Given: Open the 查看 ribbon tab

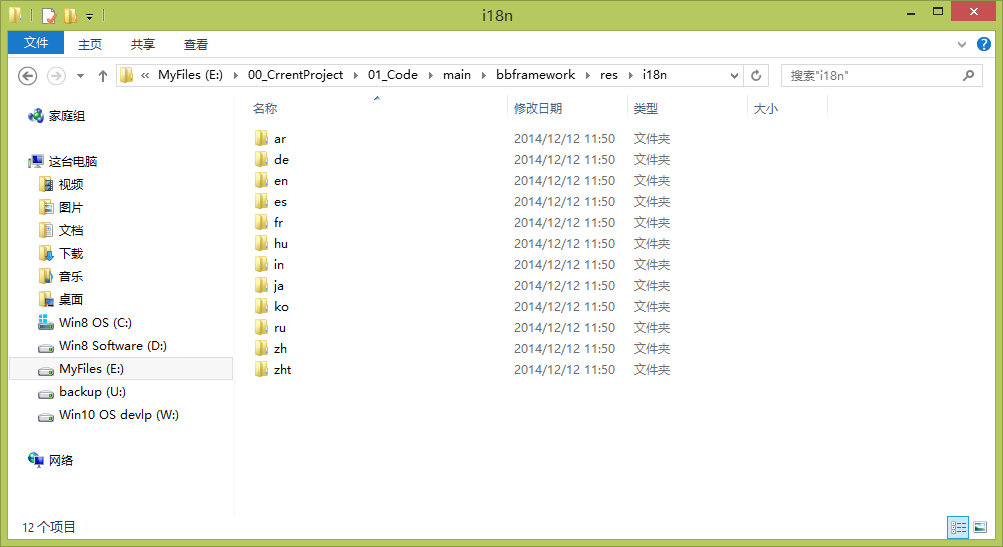Looking at the screenshot, I should [196, 44].
